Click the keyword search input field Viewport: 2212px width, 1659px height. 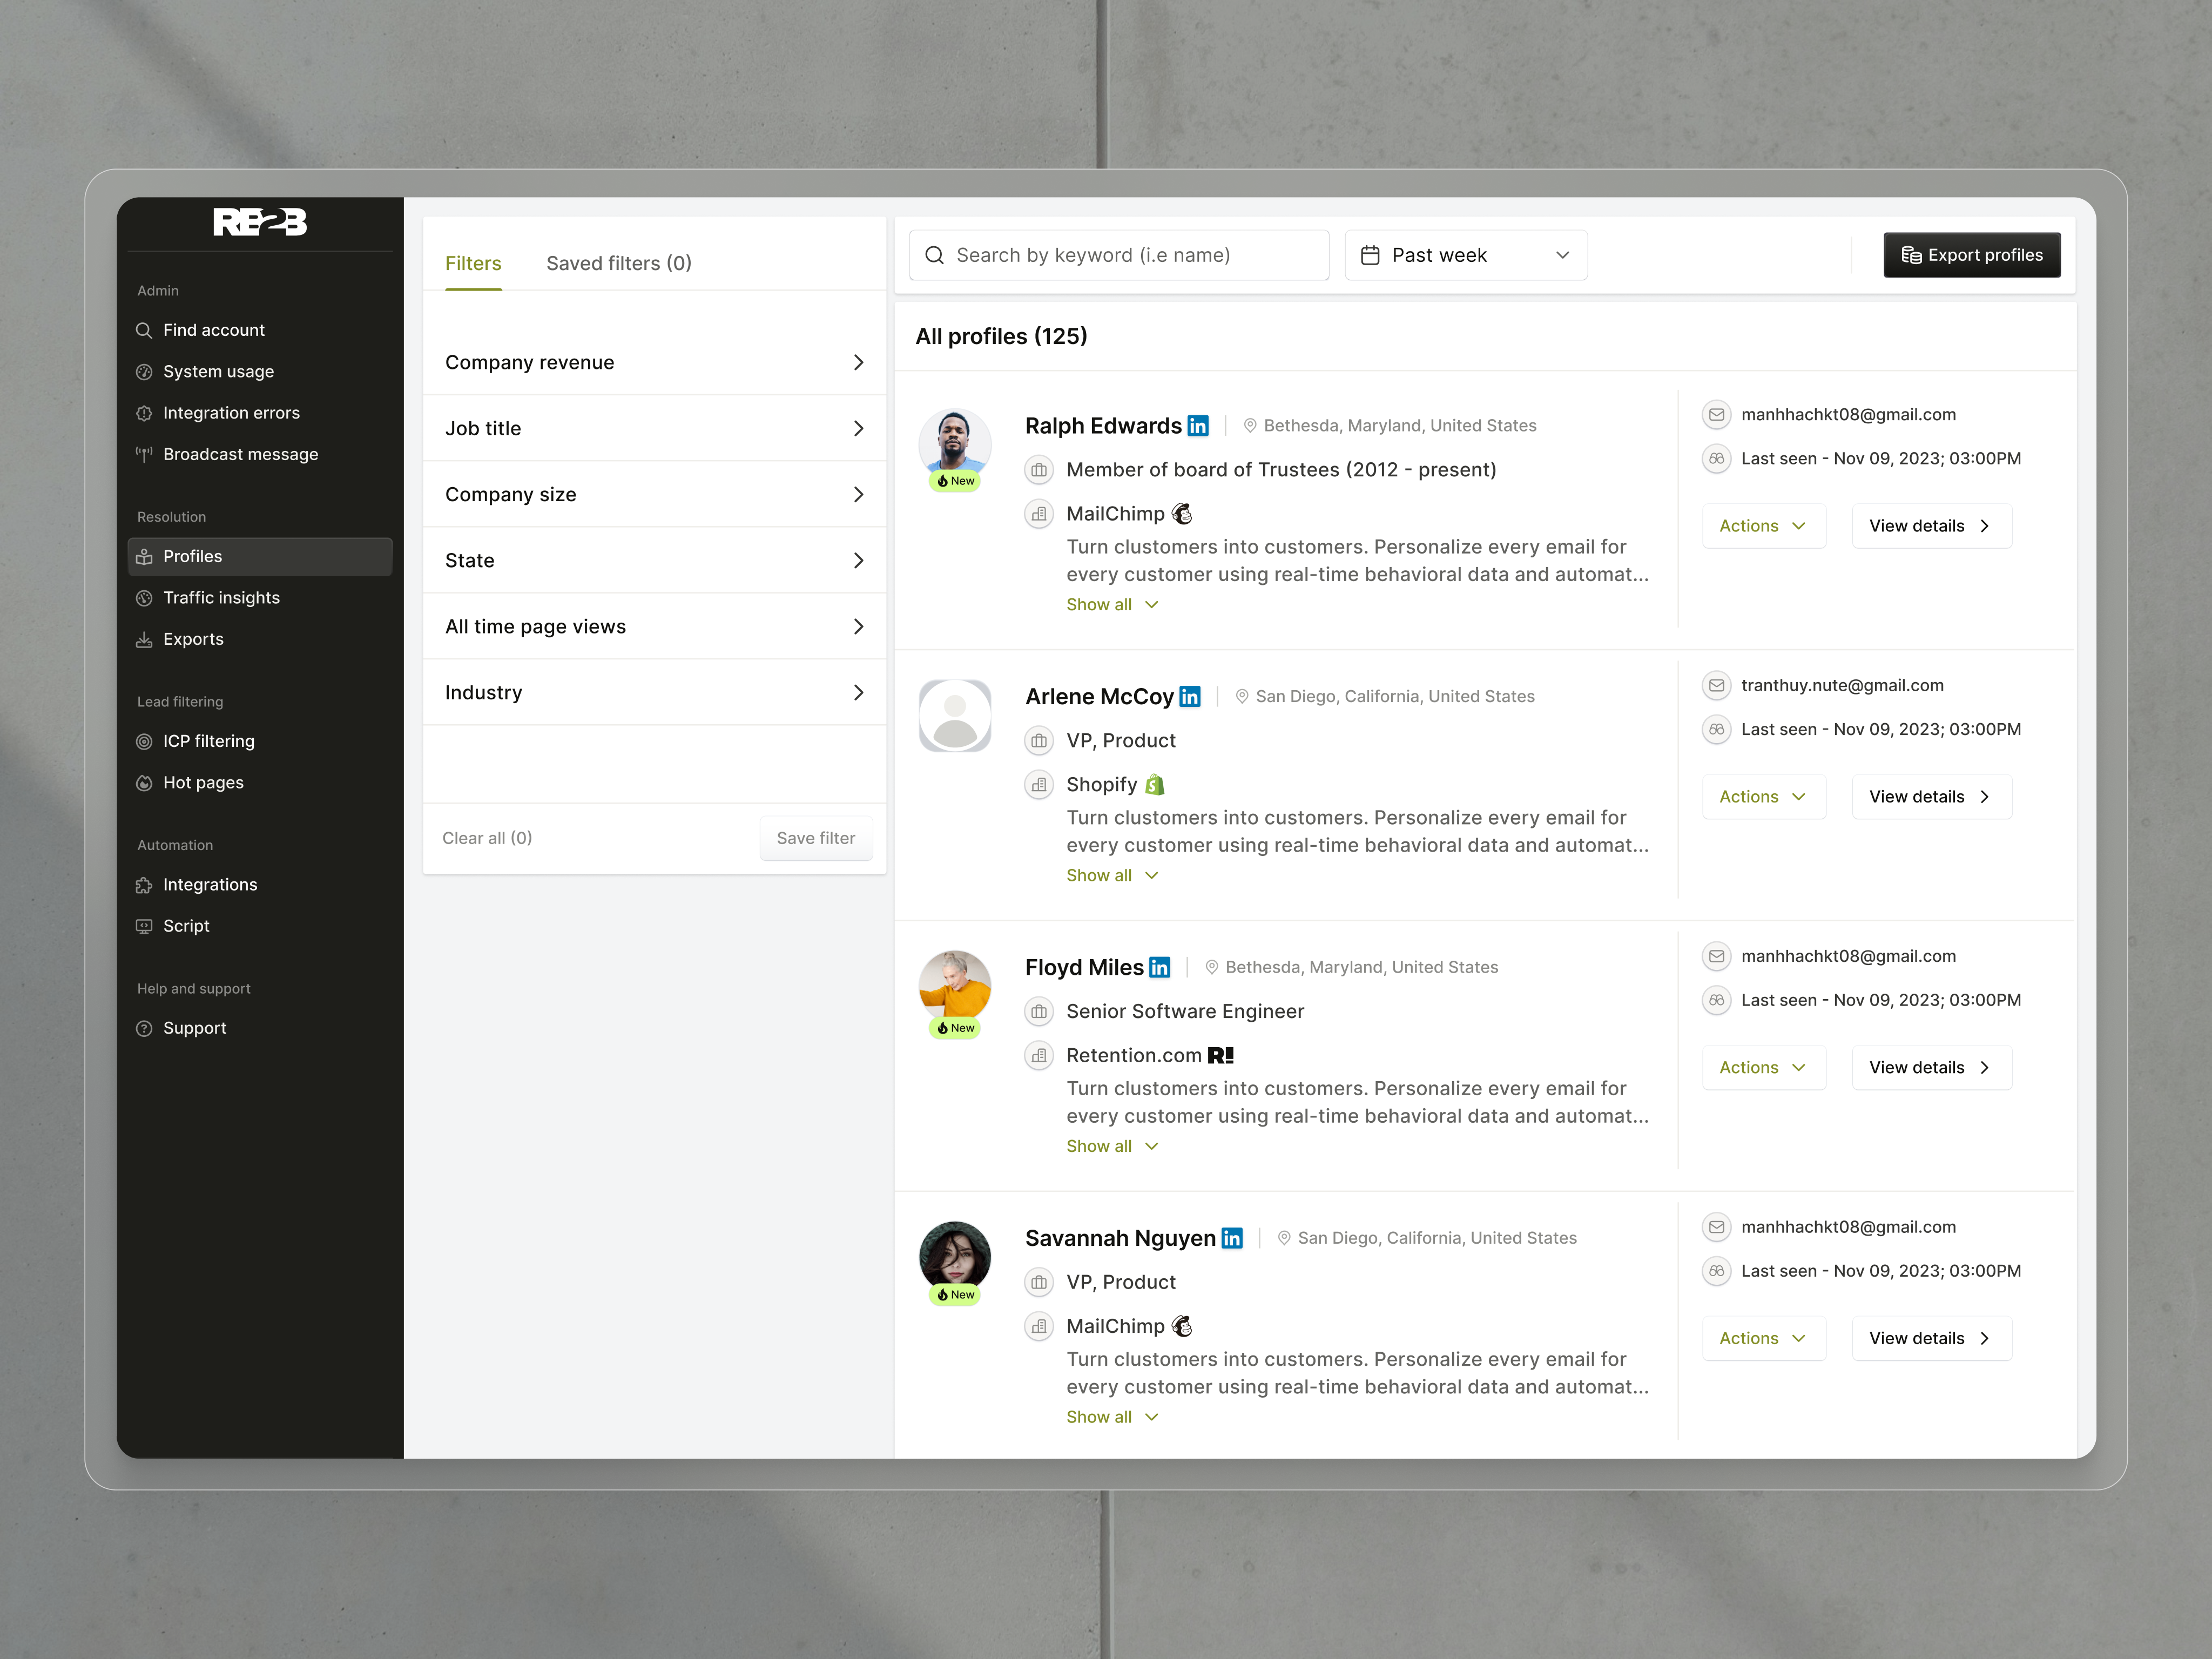(1118, 255)
